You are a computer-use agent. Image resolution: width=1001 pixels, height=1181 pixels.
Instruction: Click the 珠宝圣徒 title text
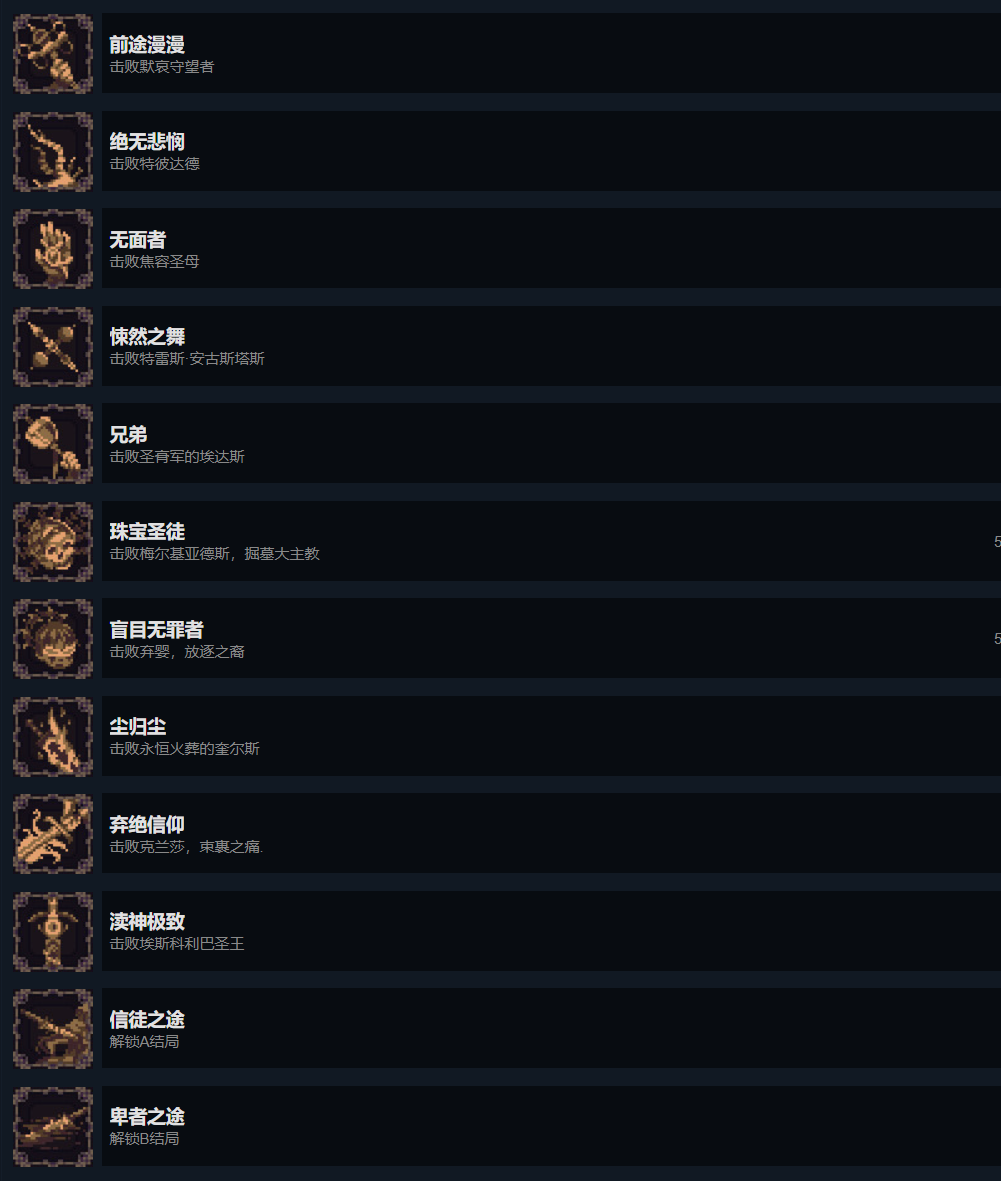[147, 532]
